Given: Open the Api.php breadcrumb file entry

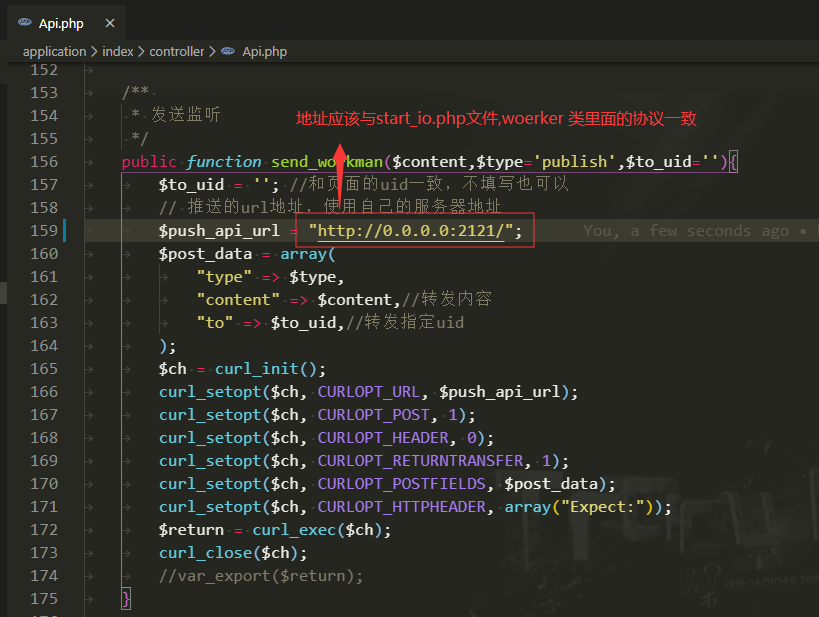Looking at the screenshot, I should click(264, 52).
